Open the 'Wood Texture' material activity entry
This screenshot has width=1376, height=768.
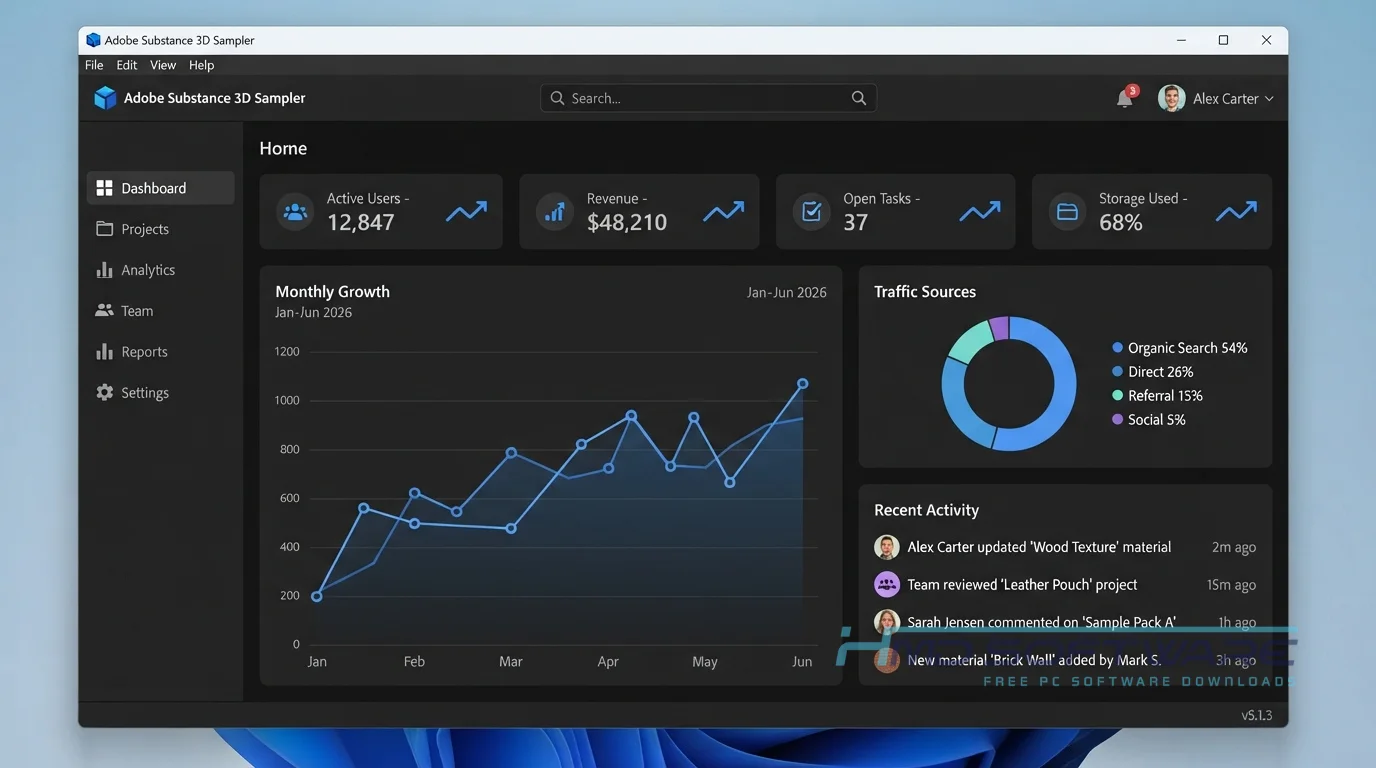click(x=1065, y=547)
